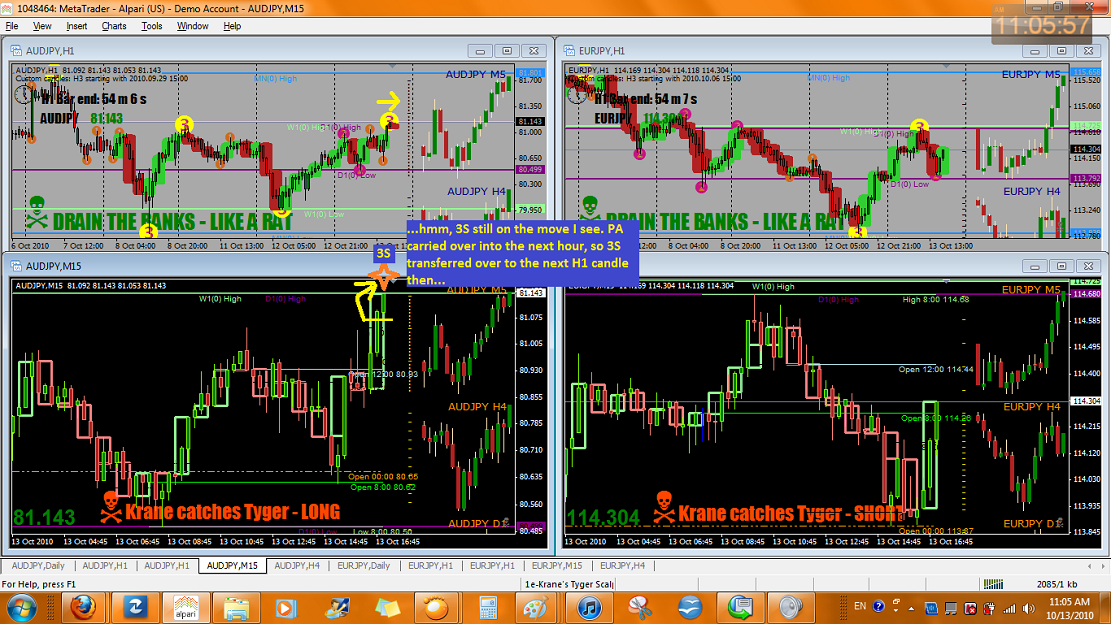Open the File menu
Viewport: 1111px width, 624px height.
[12, 26]
